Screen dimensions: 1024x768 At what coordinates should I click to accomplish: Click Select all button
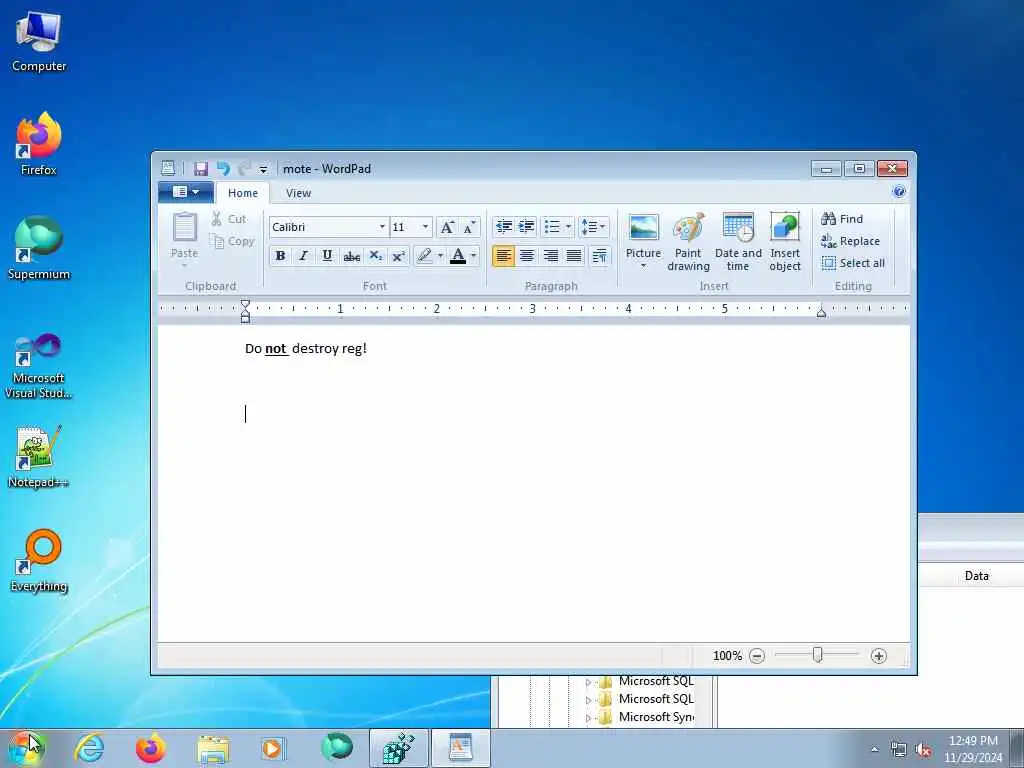[853, 263]
